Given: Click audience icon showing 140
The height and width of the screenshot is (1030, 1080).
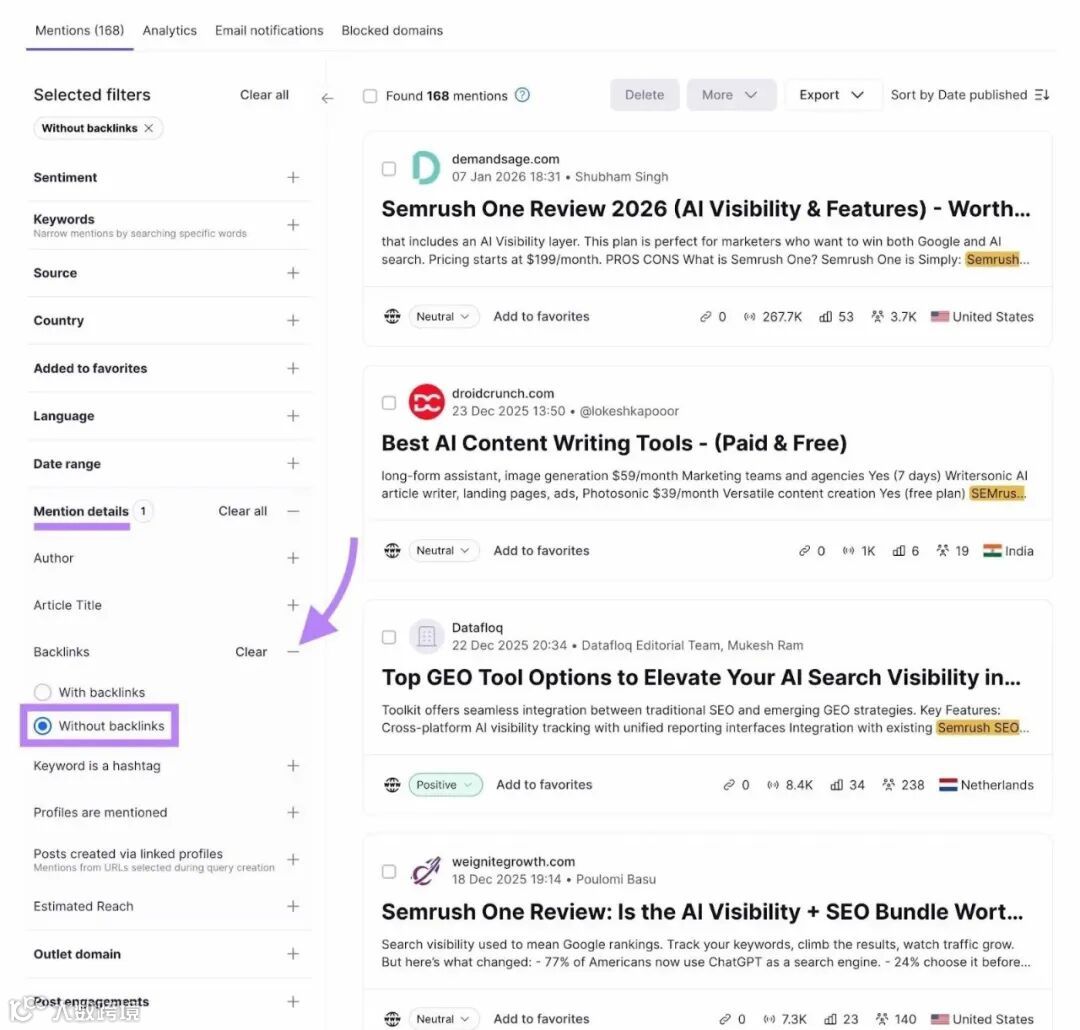Looking at the screenshot, I should coord(882,1019).
